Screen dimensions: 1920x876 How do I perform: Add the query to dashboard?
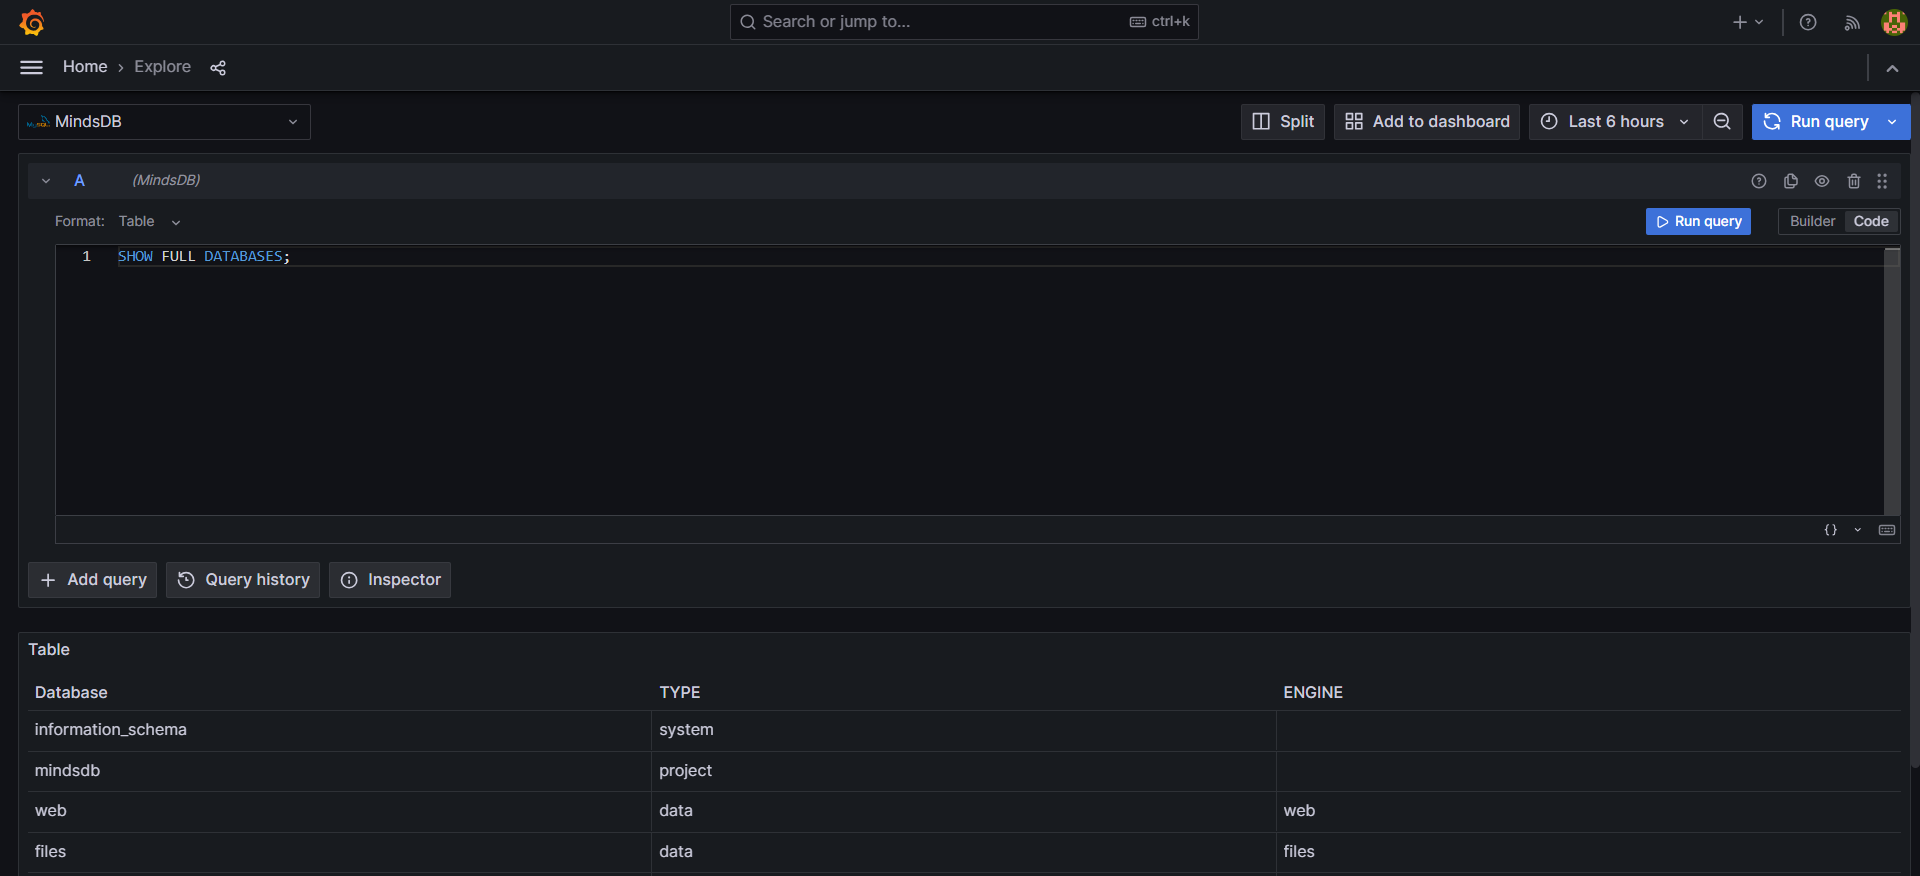(x=1427, y=122)
